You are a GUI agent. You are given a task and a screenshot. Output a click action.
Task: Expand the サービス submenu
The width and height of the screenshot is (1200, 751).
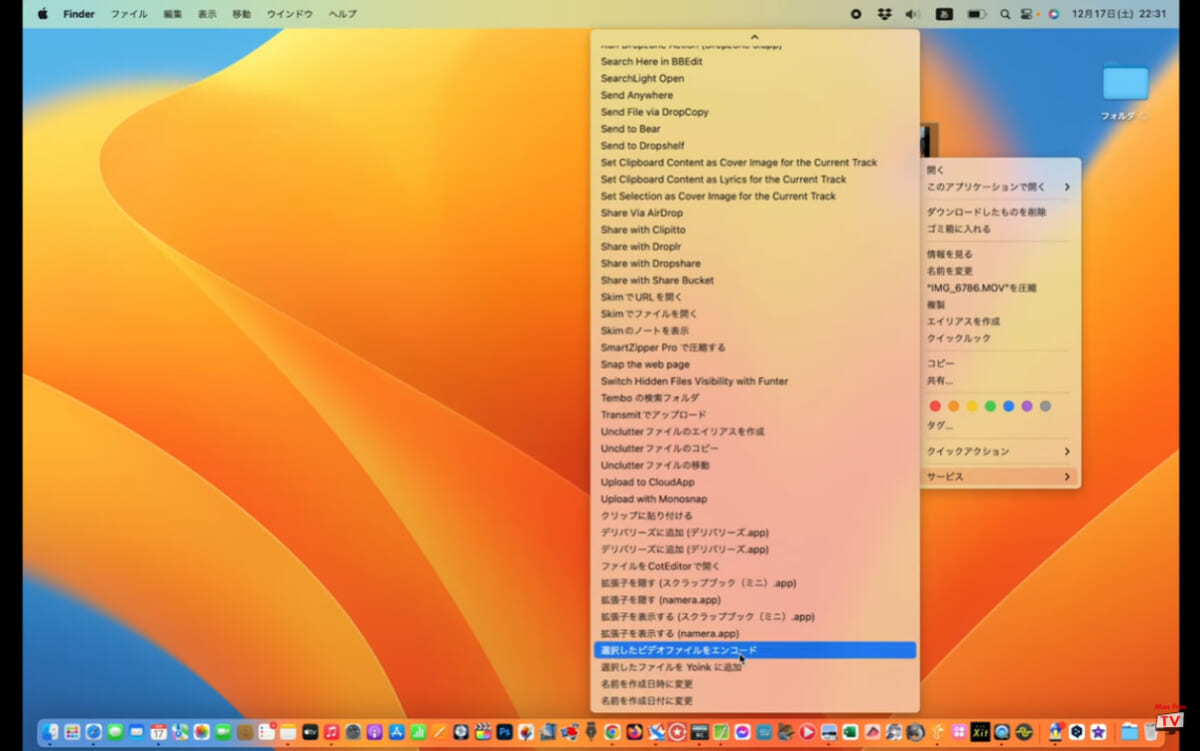pyautogui.click(x=1000, y=477)
